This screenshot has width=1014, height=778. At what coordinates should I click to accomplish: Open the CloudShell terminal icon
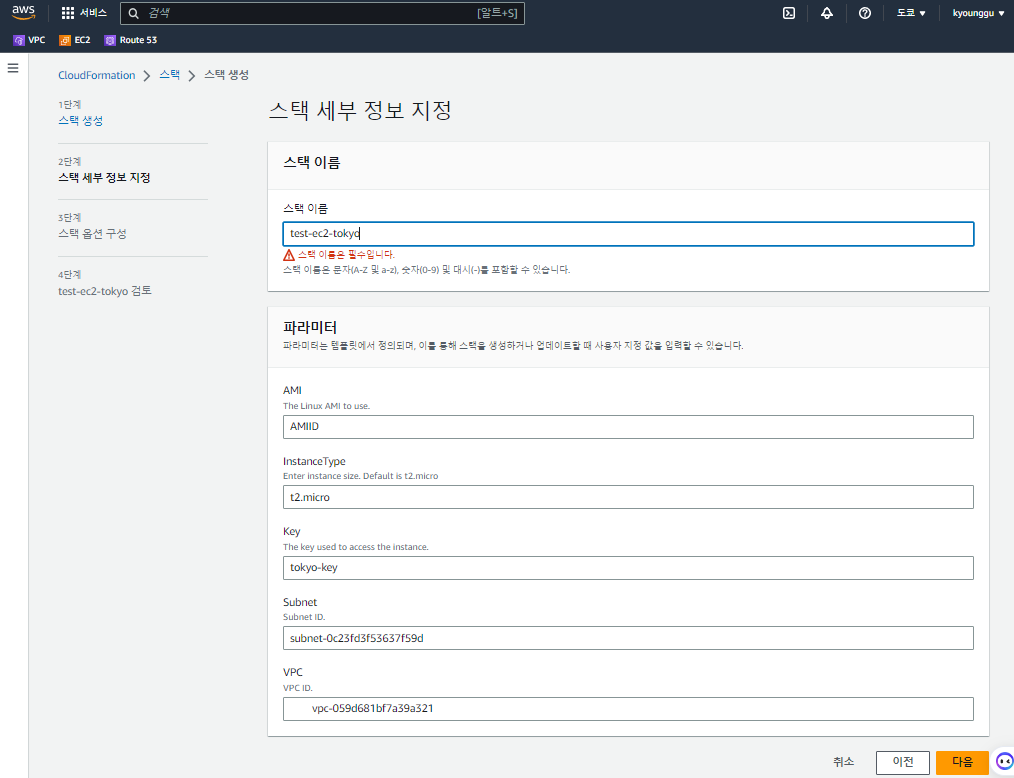[788, 13]
